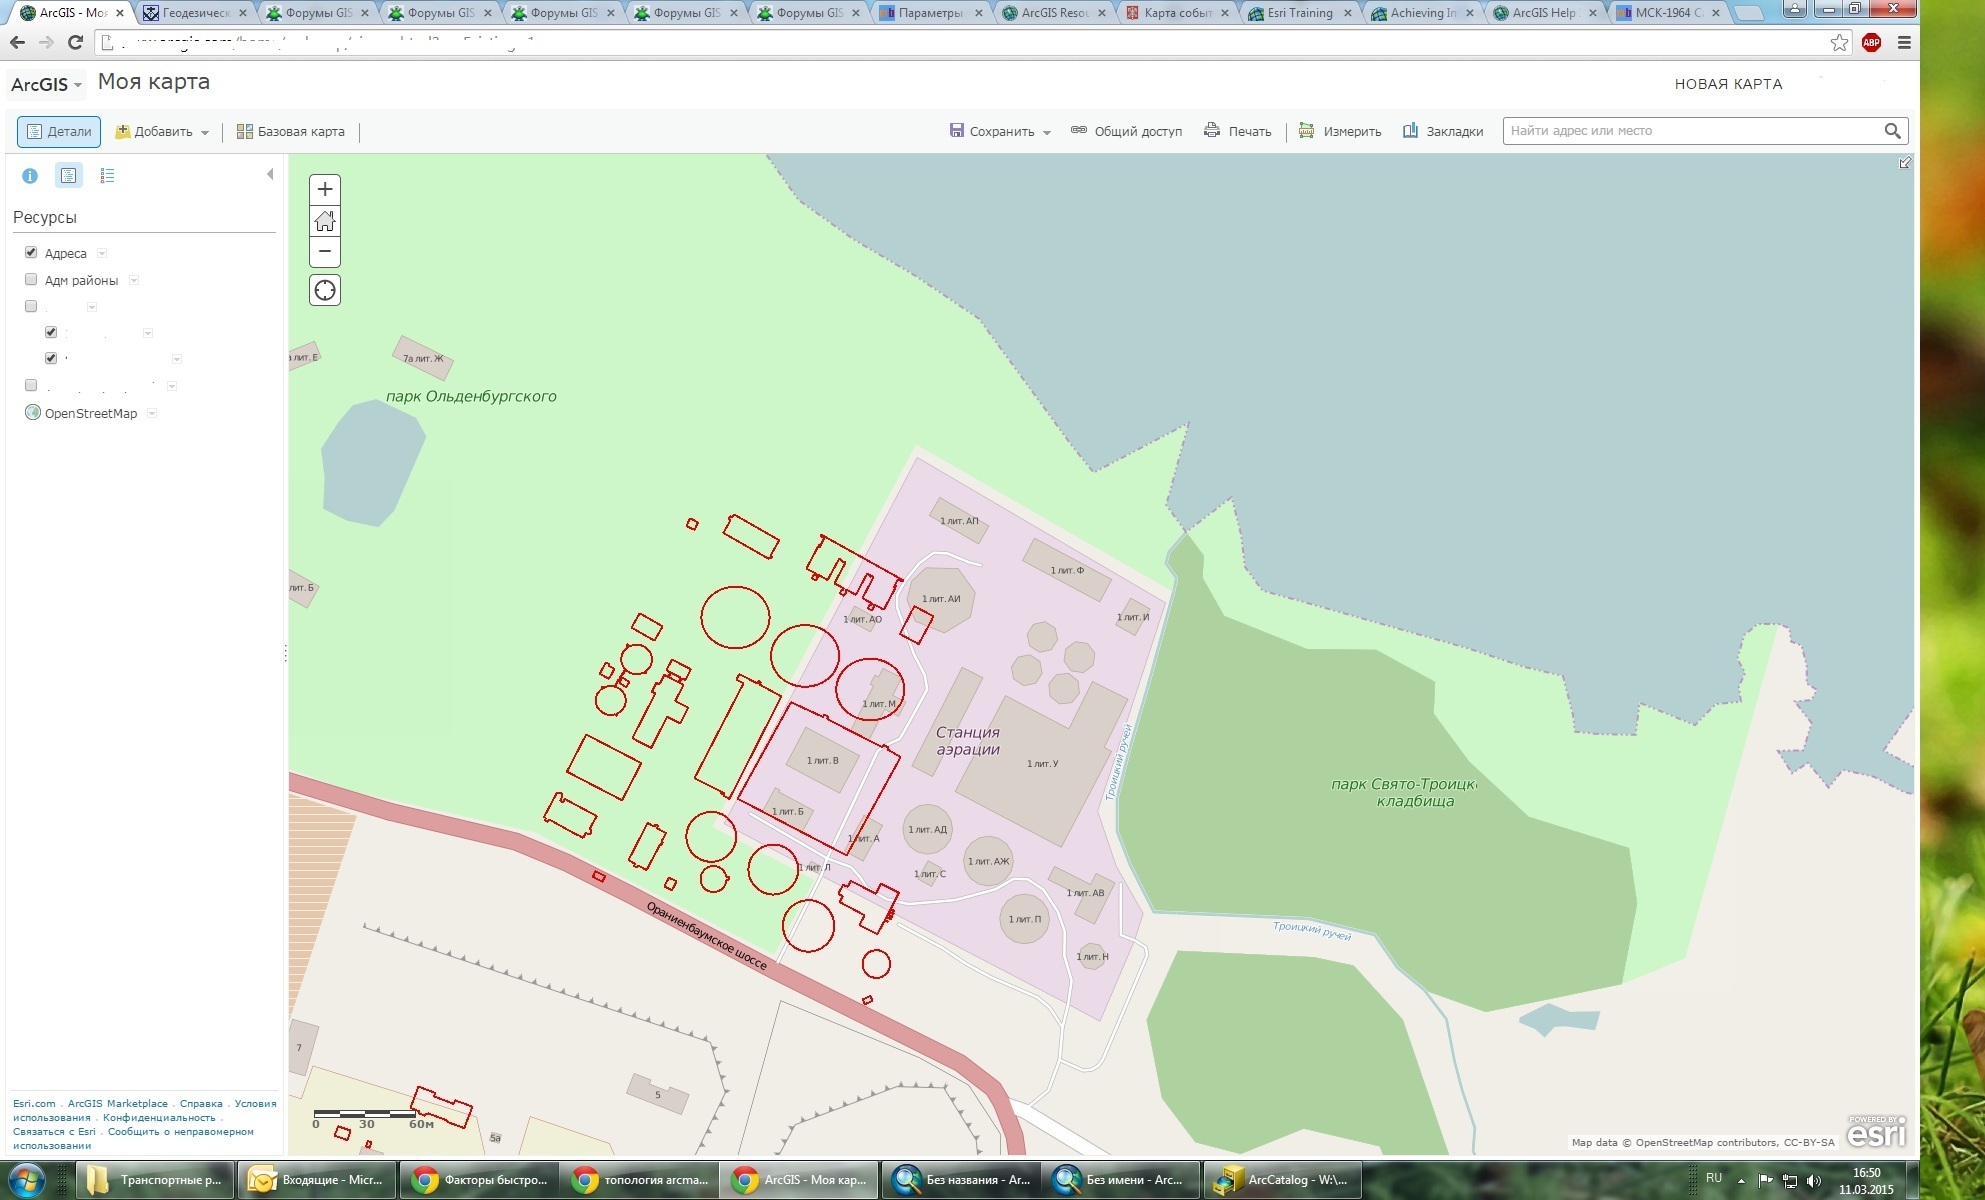Switch to the Esri Training browser tab
Image resolution: width=1985 pixels, height=1200 pixels.
(1299, 13)
